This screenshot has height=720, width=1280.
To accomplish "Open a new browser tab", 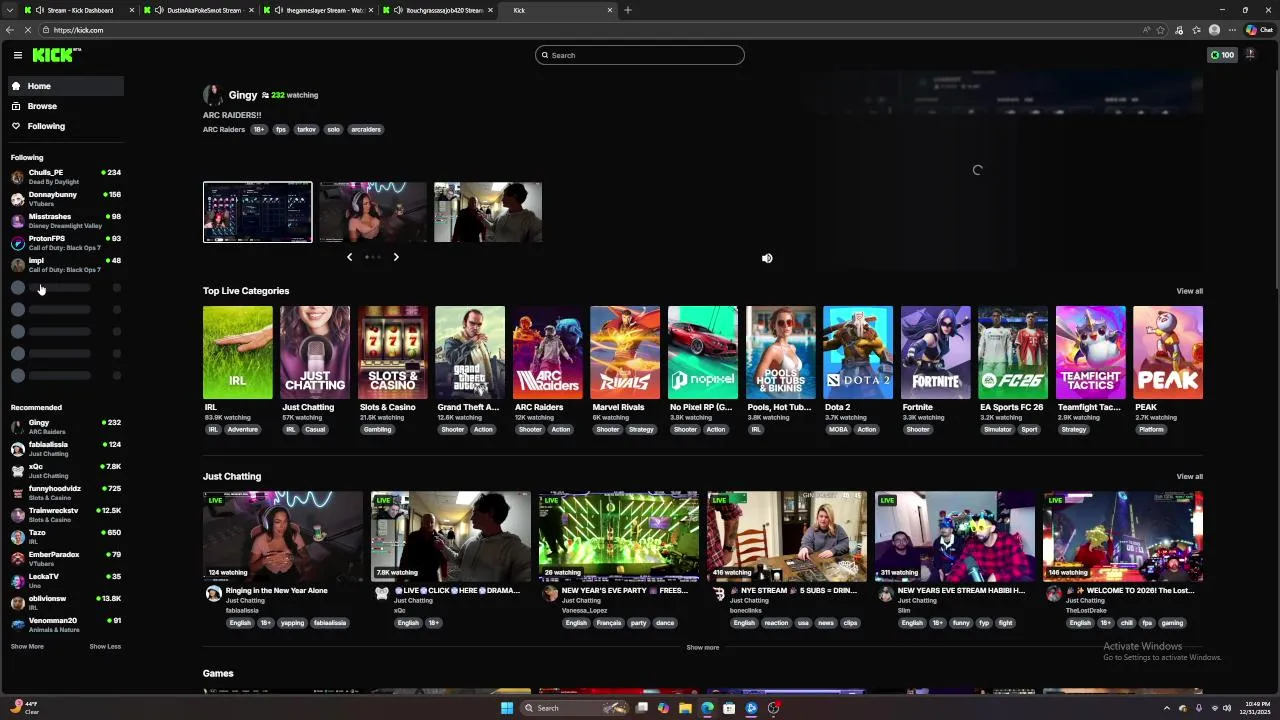I will pyautogui.click(x=628, y=10).
